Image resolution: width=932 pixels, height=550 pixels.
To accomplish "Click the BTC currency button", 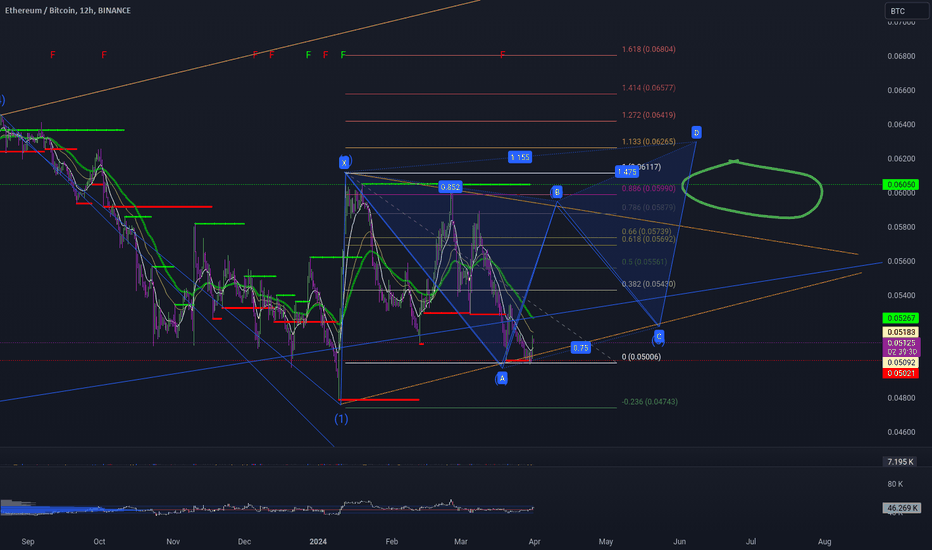I will coord(906,11).
